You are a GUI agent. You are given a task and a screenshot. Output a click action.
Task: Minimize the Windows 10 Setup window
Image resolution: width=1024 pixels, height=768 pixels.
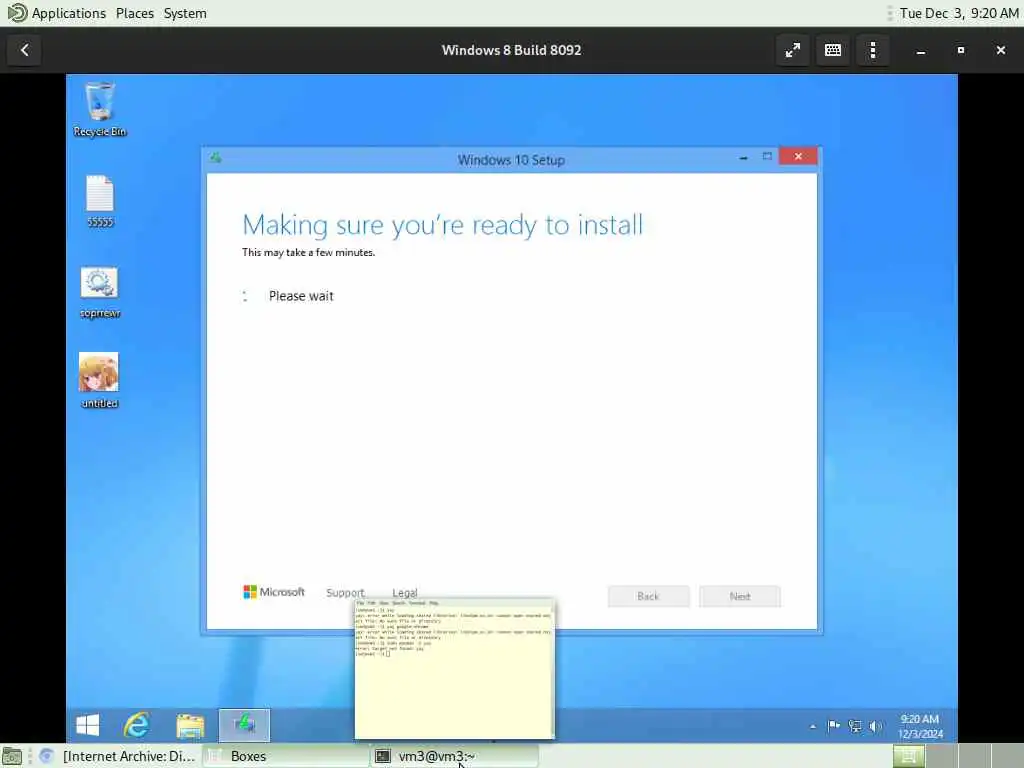pos(743,157)
